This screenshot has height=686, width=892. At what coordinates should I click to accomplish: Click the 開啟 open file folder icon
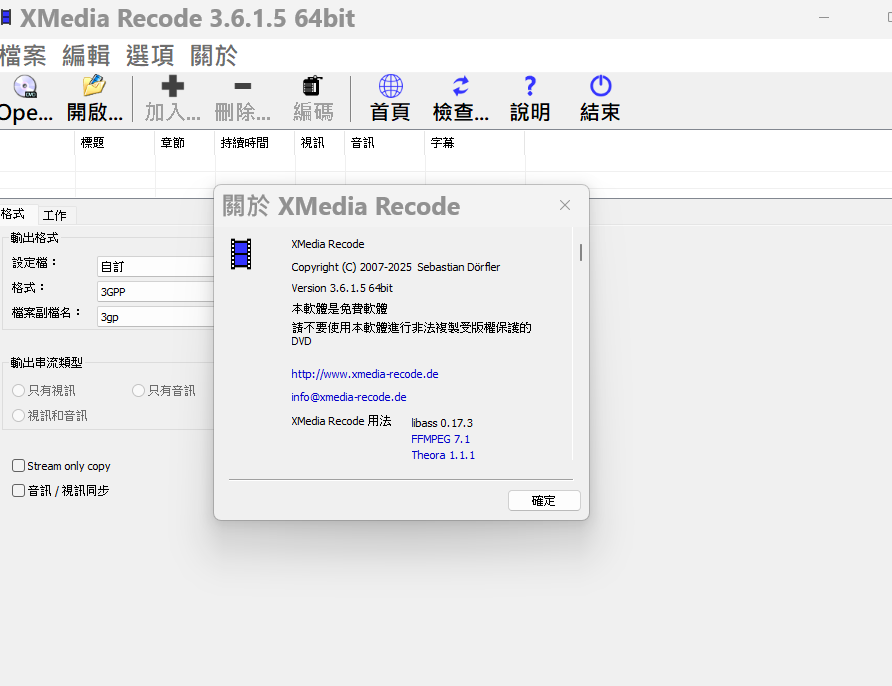pyautogui.click(x=94, y=86)
